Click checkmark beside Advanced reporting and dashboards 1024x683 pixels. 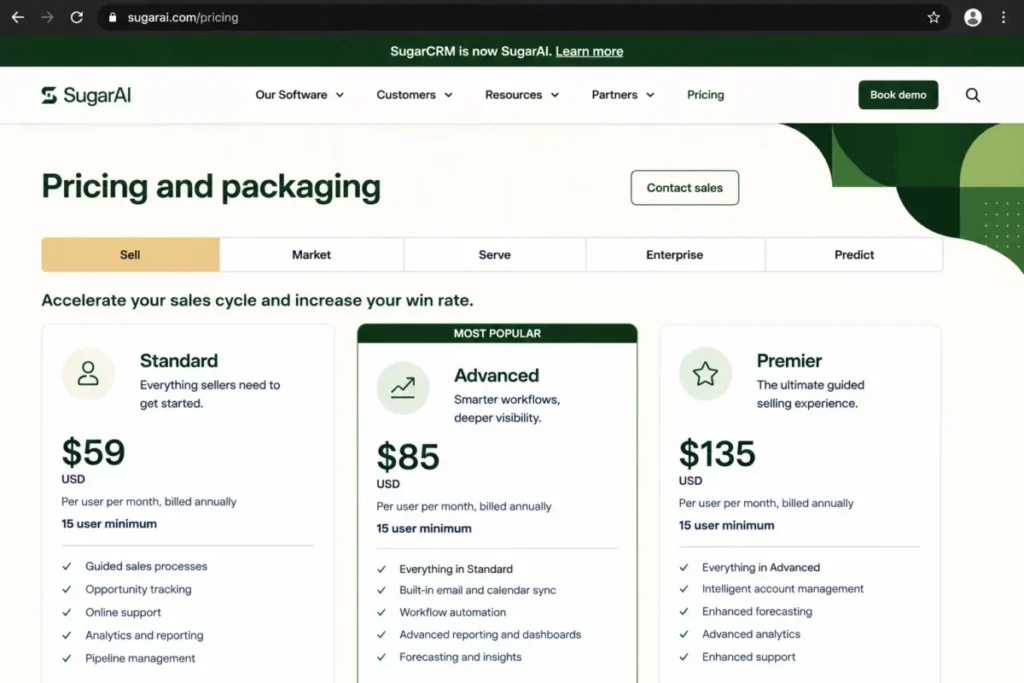(x=381, y=635)
